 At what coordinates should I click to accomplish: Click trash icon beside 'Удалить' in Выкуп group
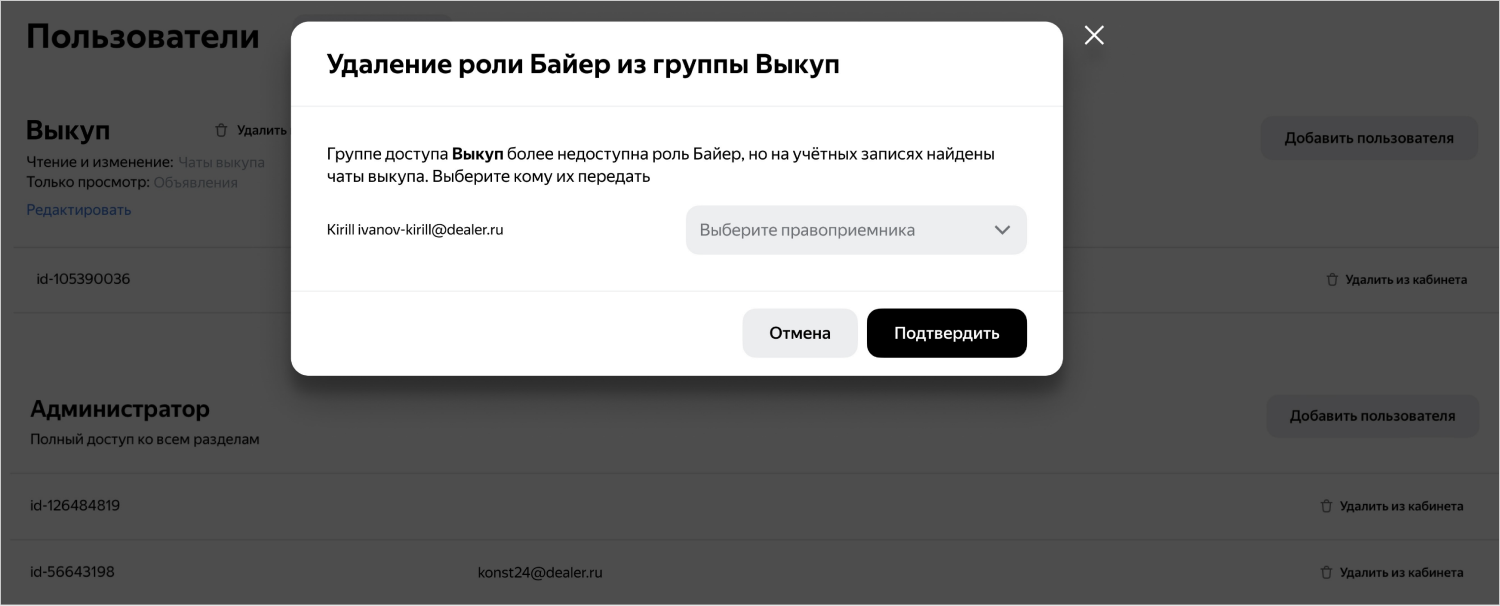(222, 130)
